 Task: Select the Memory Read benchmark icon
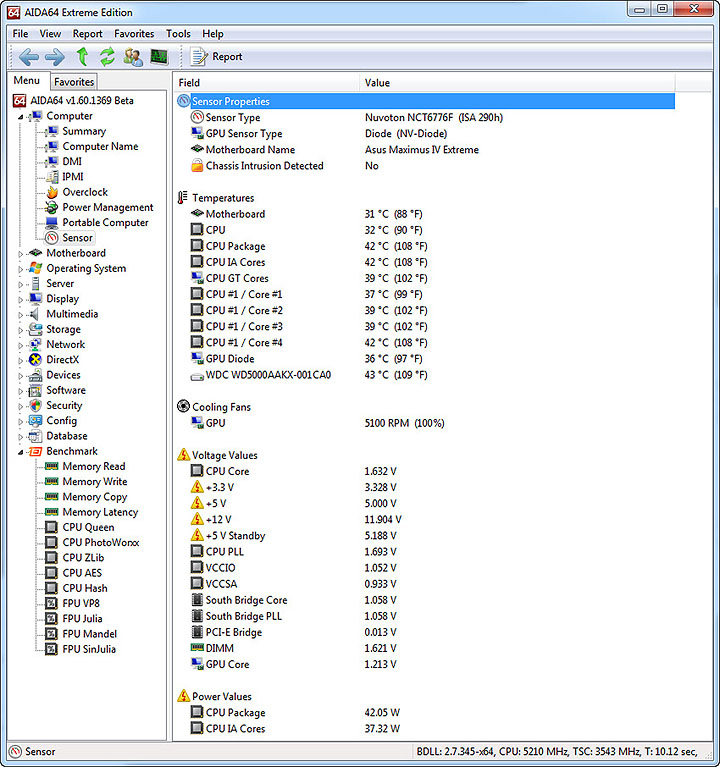[x=51, y=466]
